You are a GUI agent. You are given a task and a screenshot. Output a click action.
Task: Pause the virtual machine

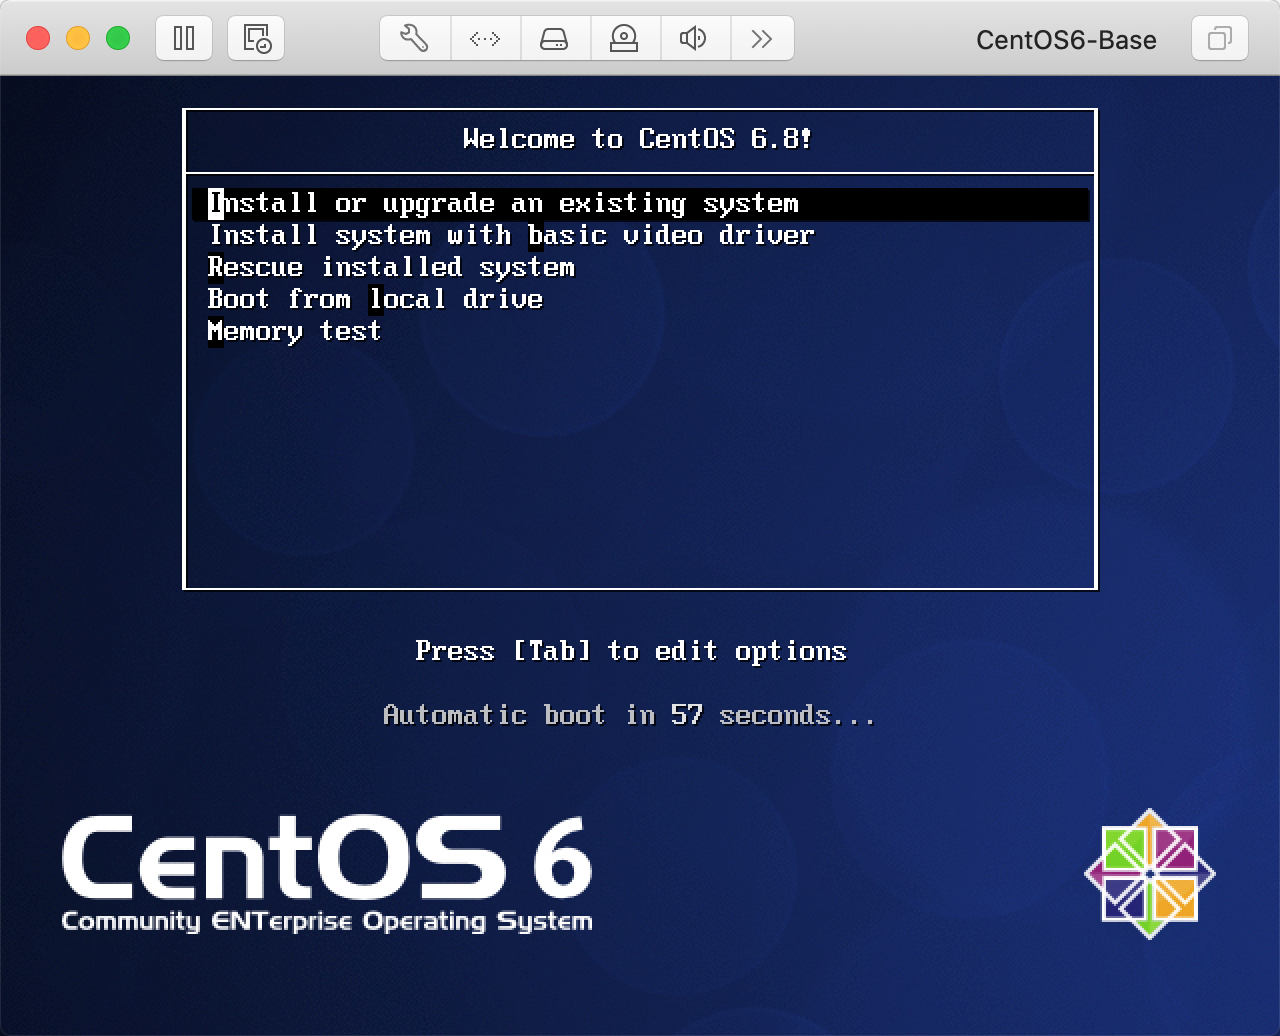(x=184, y=39)
